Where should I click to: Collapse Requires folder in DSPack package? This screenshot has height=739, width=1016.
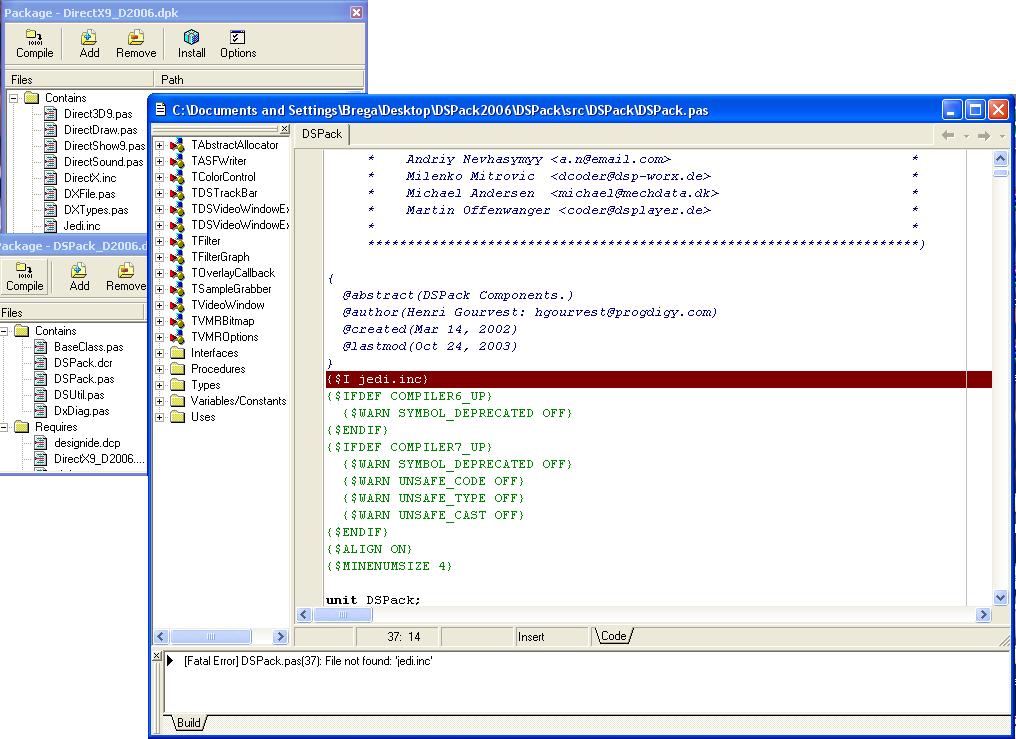4,427
